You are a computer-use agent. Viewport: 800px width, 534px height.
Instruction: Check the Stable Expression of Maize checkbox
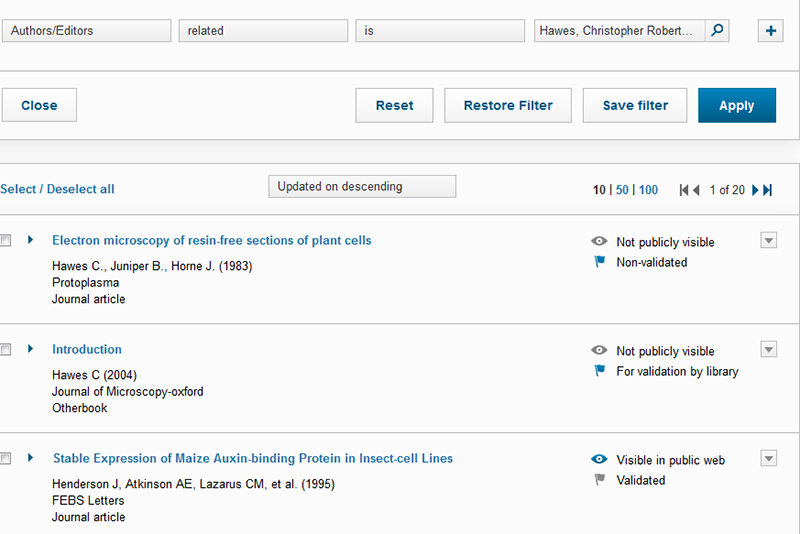pyautogui.click(x=6, y=459)
